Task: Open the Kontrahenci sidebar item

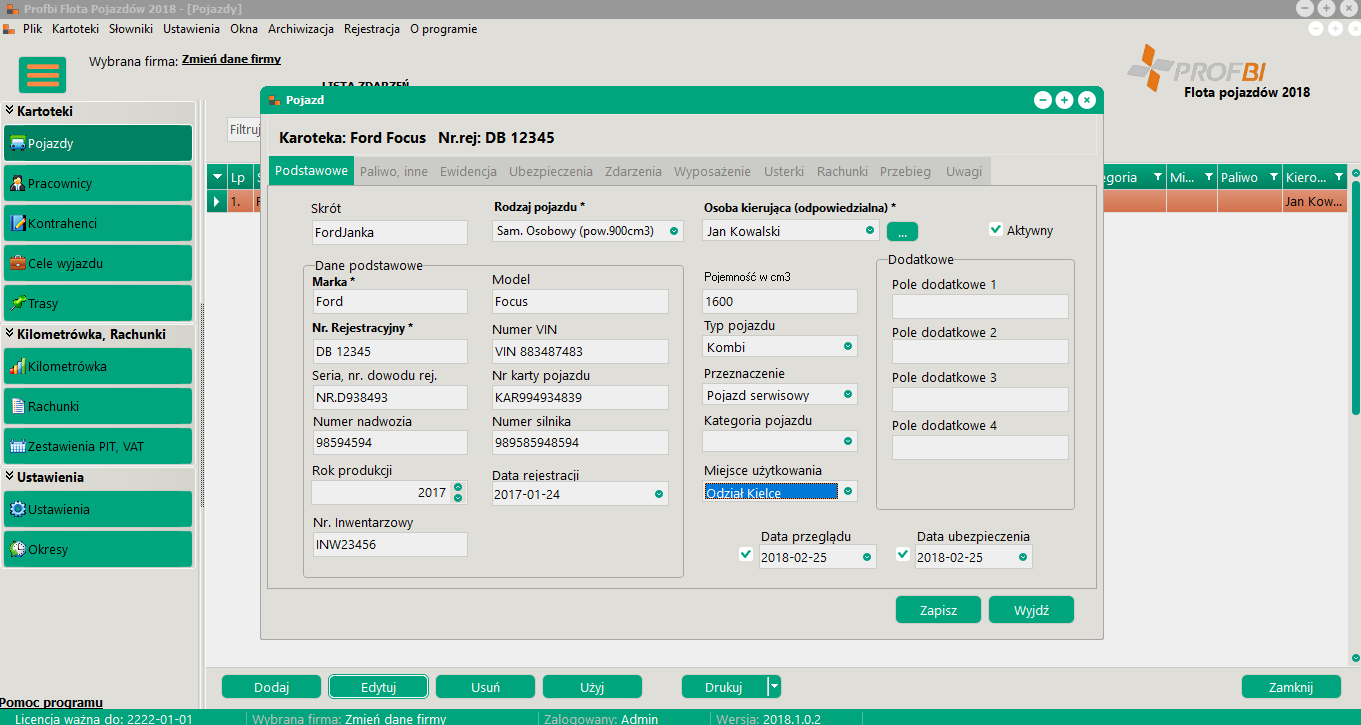Action: pos(98,224)
